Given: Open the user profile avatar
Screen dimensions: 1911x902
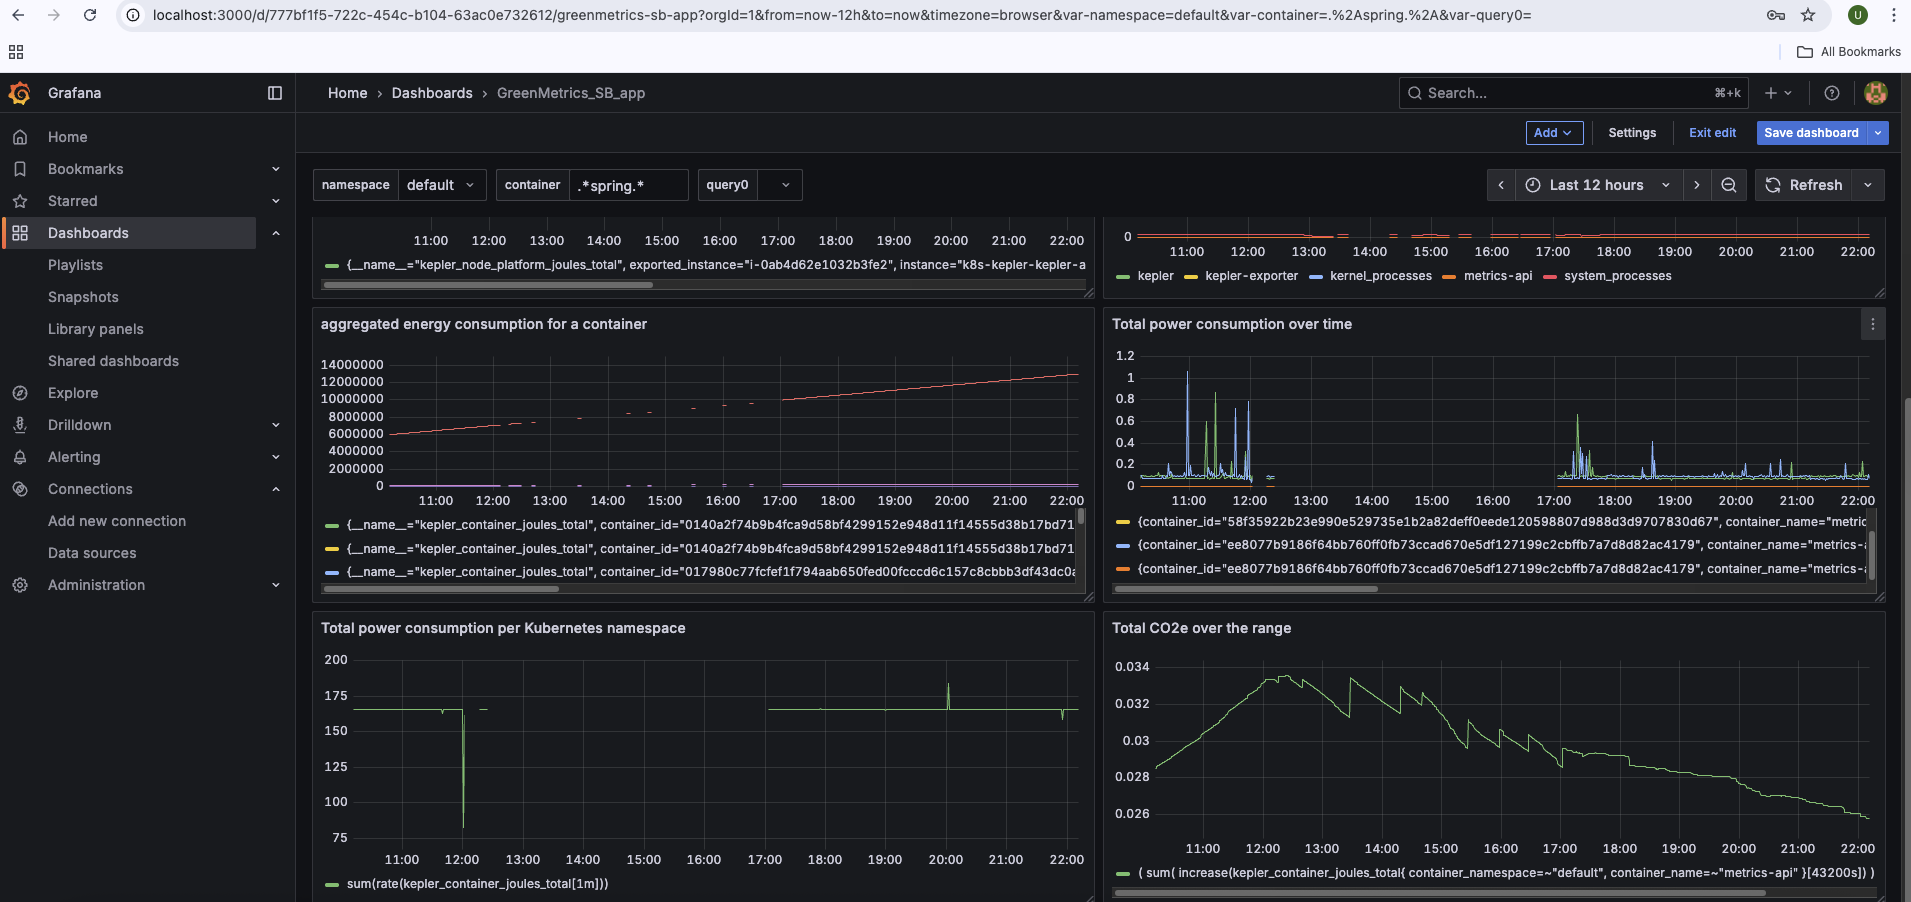Looking at the screenshot, I should 1875,93.
